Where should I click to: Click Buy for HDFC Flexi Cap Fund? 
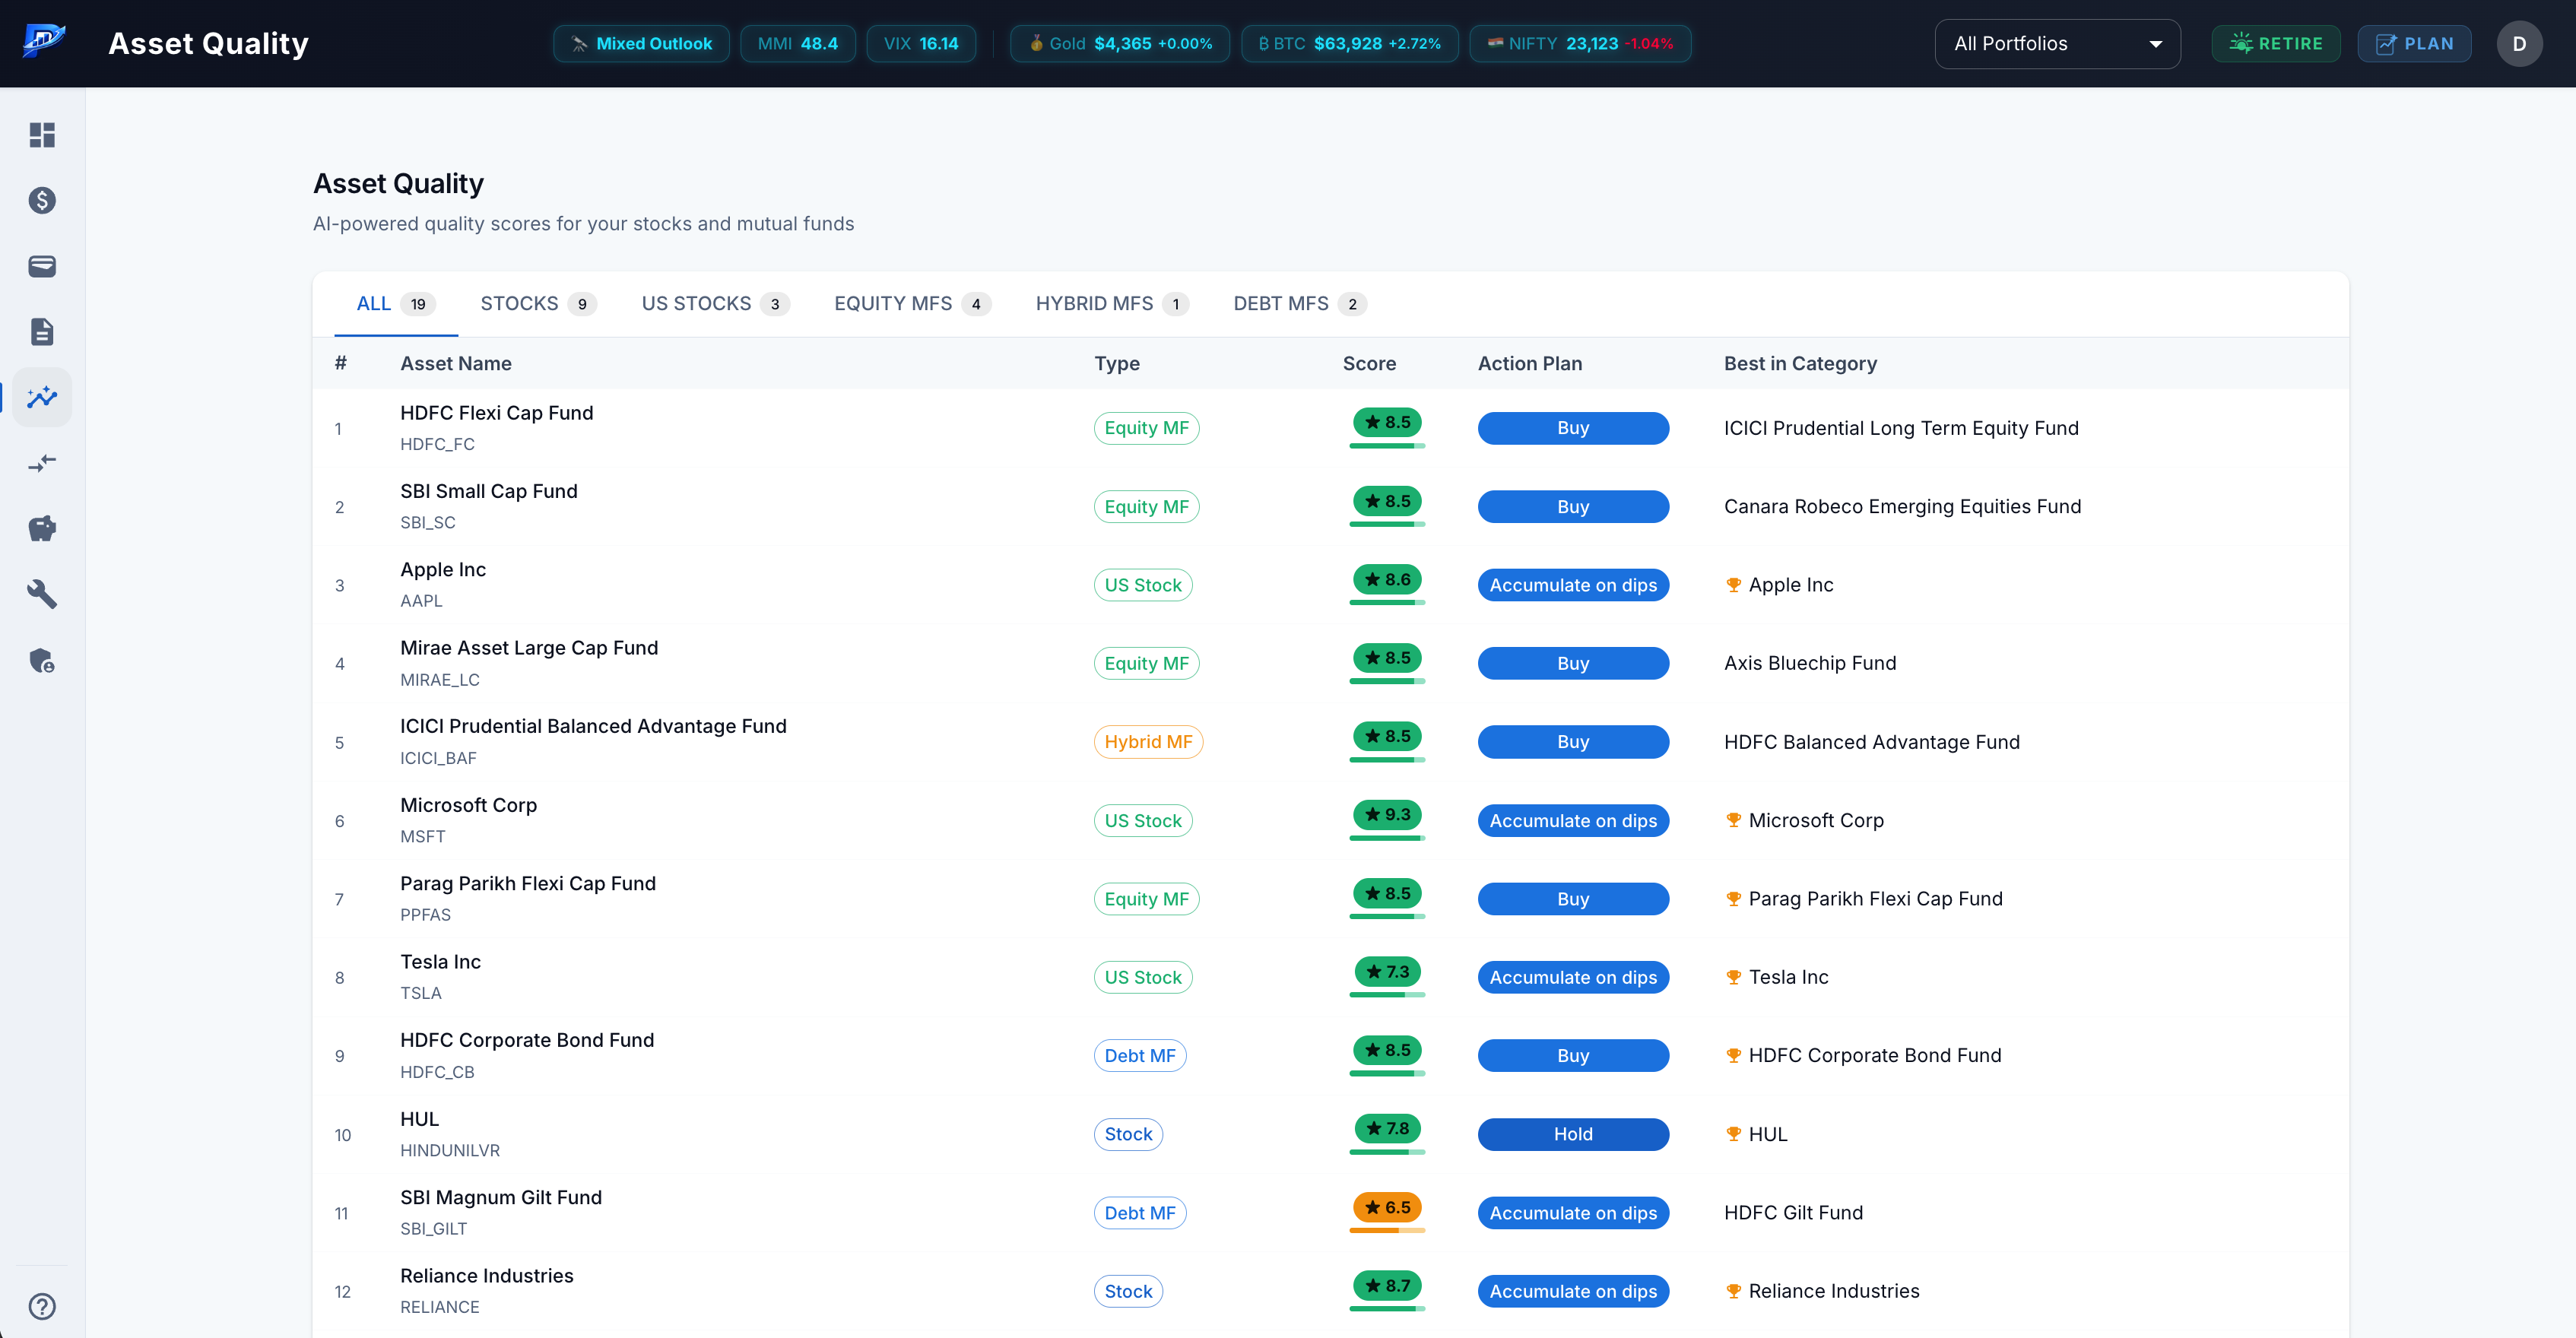1572,428
